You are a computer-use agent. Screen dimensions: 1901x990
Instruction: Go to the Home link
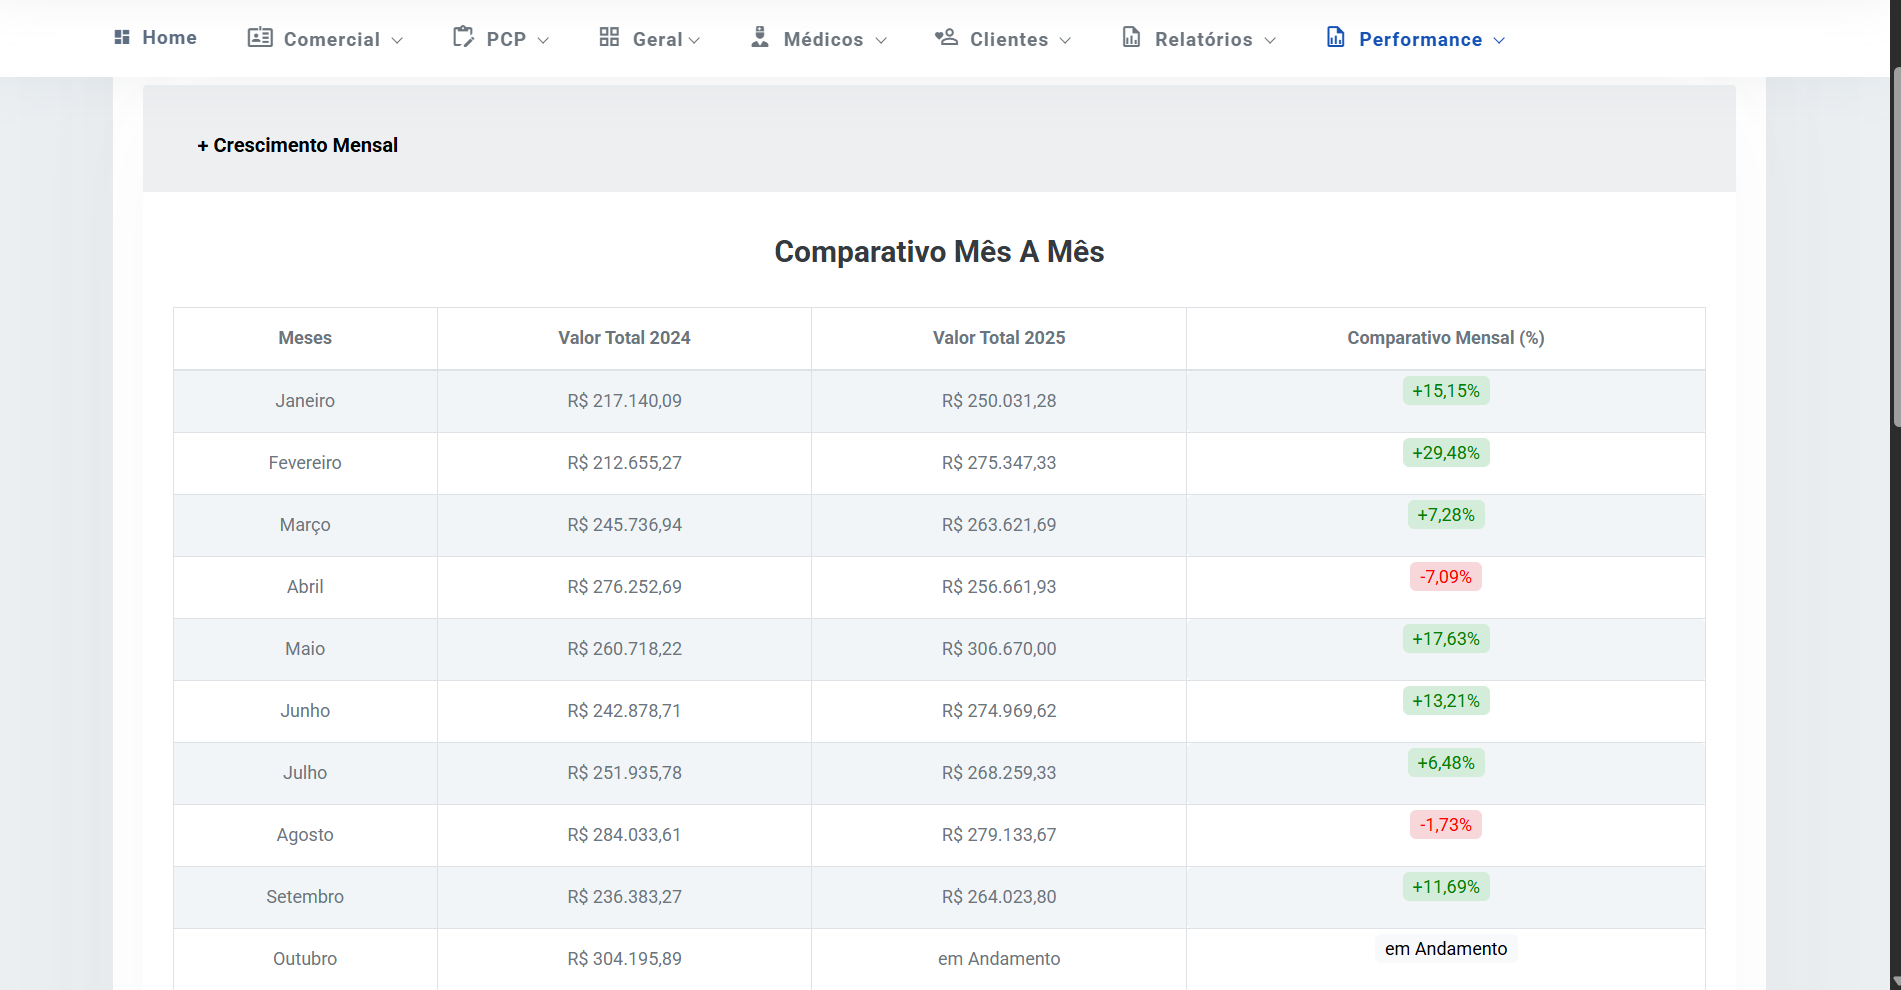(169, 37)
